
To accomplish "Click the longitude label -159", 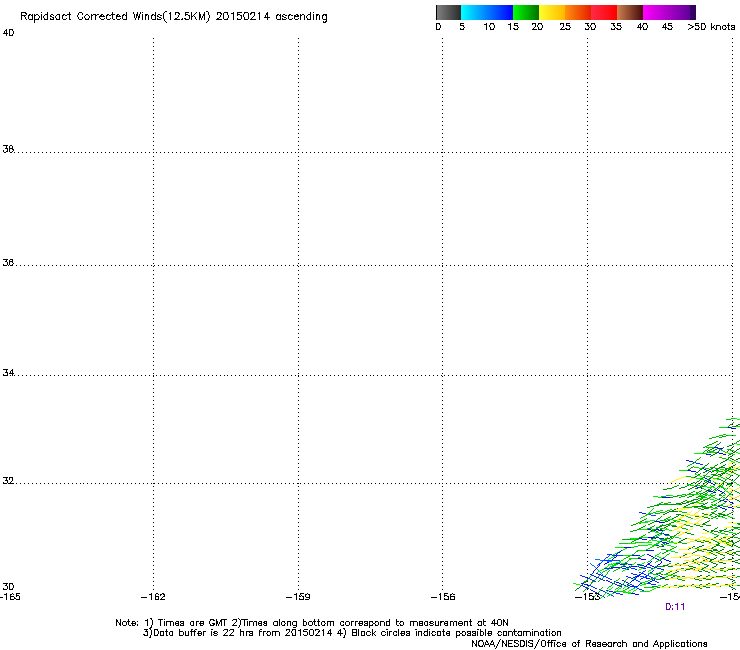I will [298, 597].
